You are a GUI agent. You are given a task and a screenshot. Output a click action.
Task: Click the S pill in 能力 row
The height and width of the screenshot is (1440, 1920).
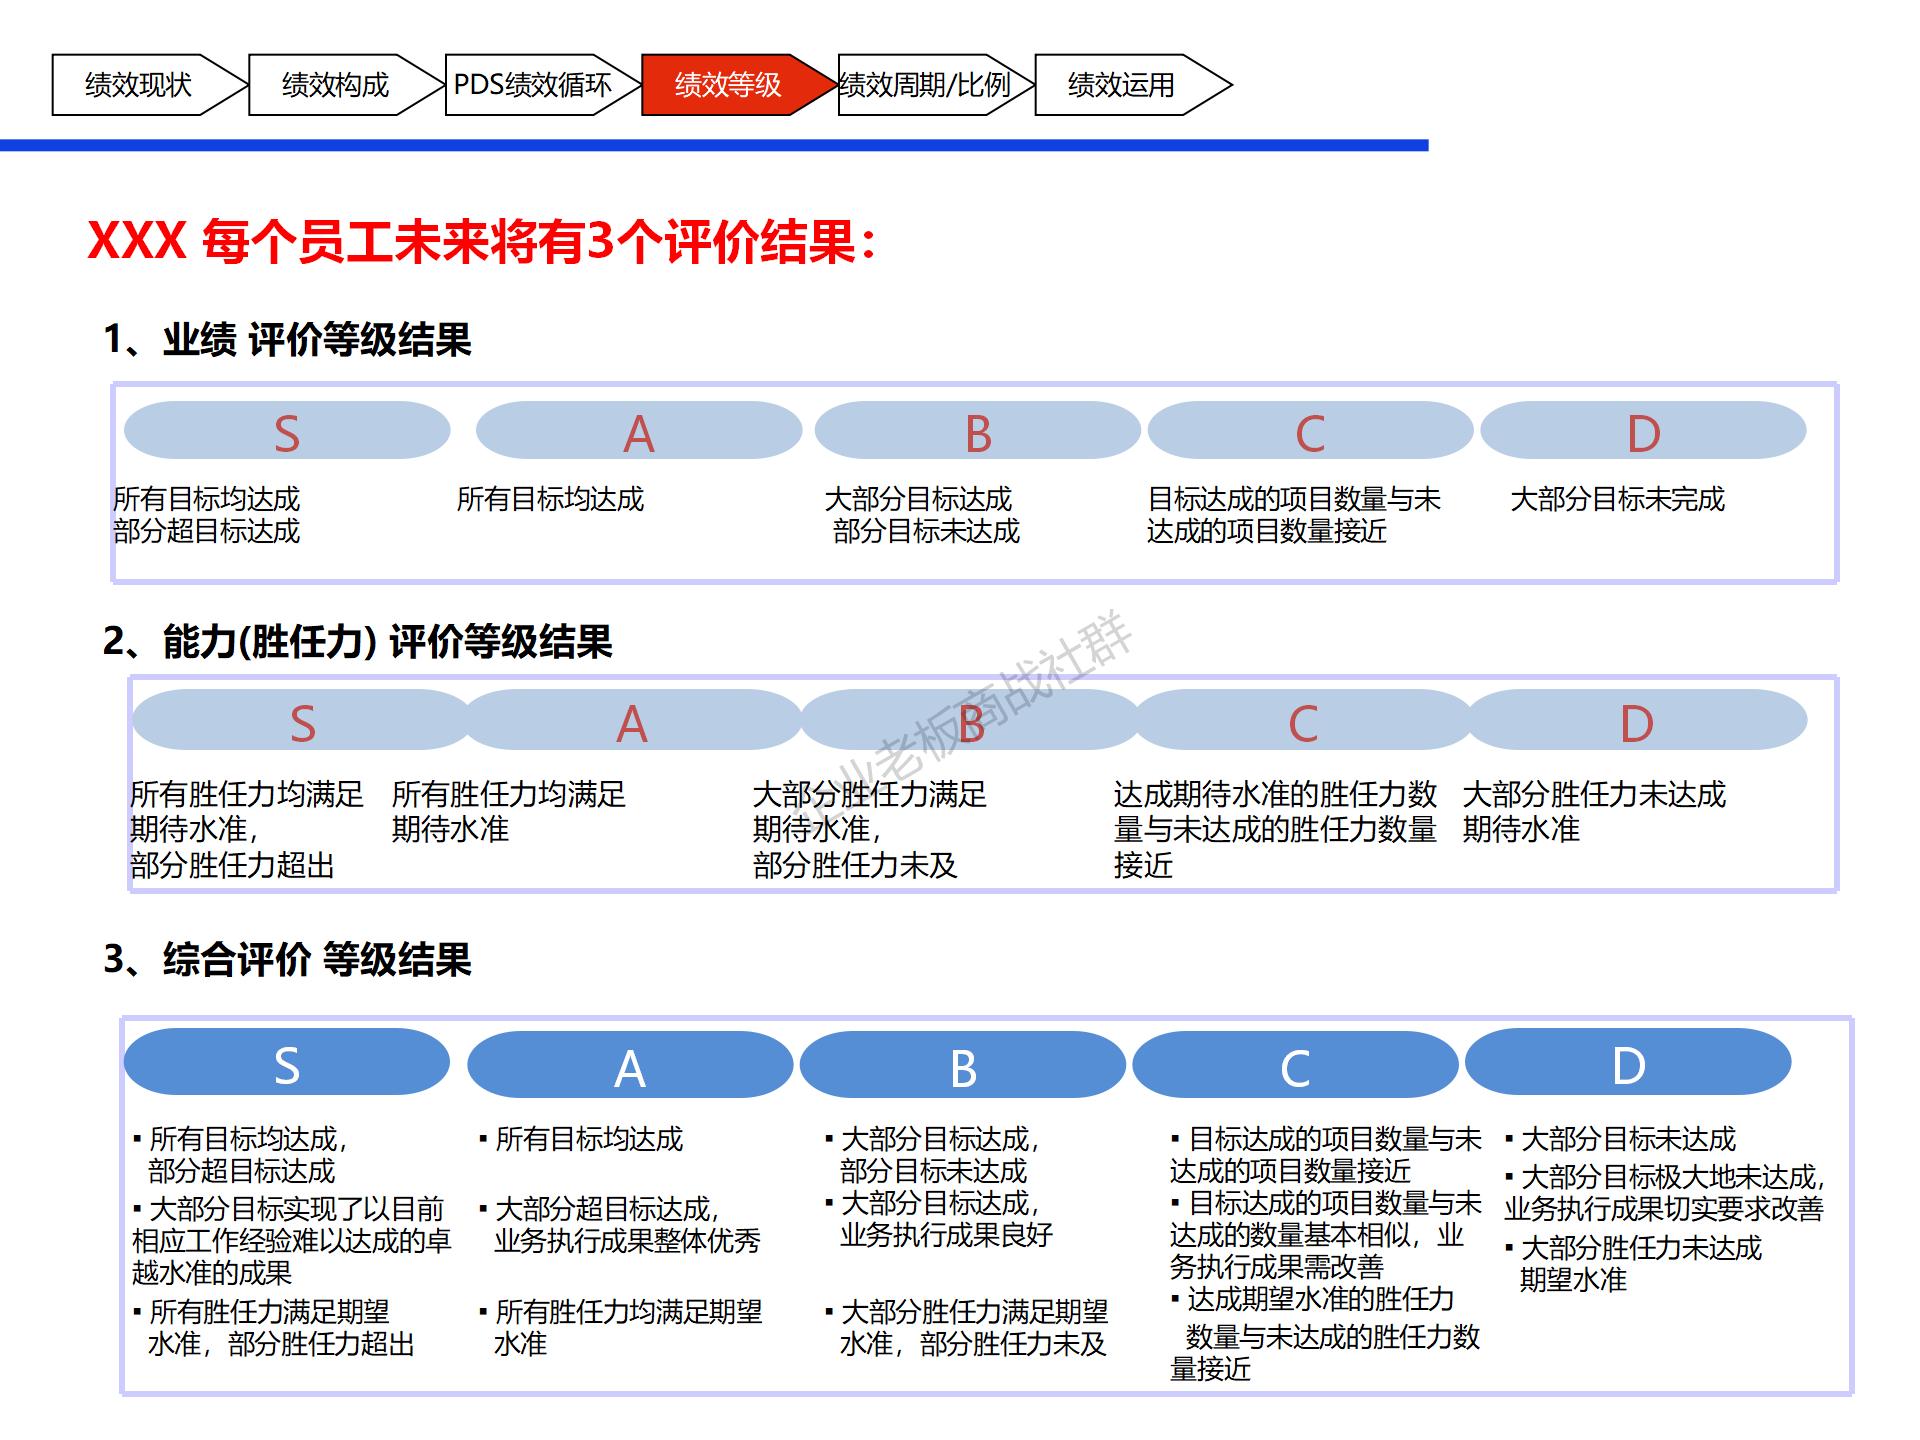tap(301, 721)
